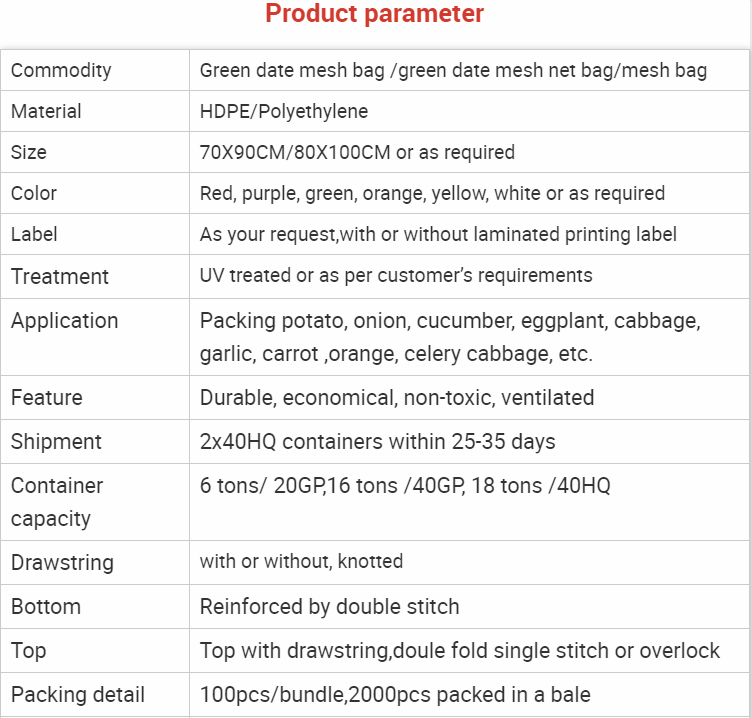Select the Color row label

tap(34, 193)
